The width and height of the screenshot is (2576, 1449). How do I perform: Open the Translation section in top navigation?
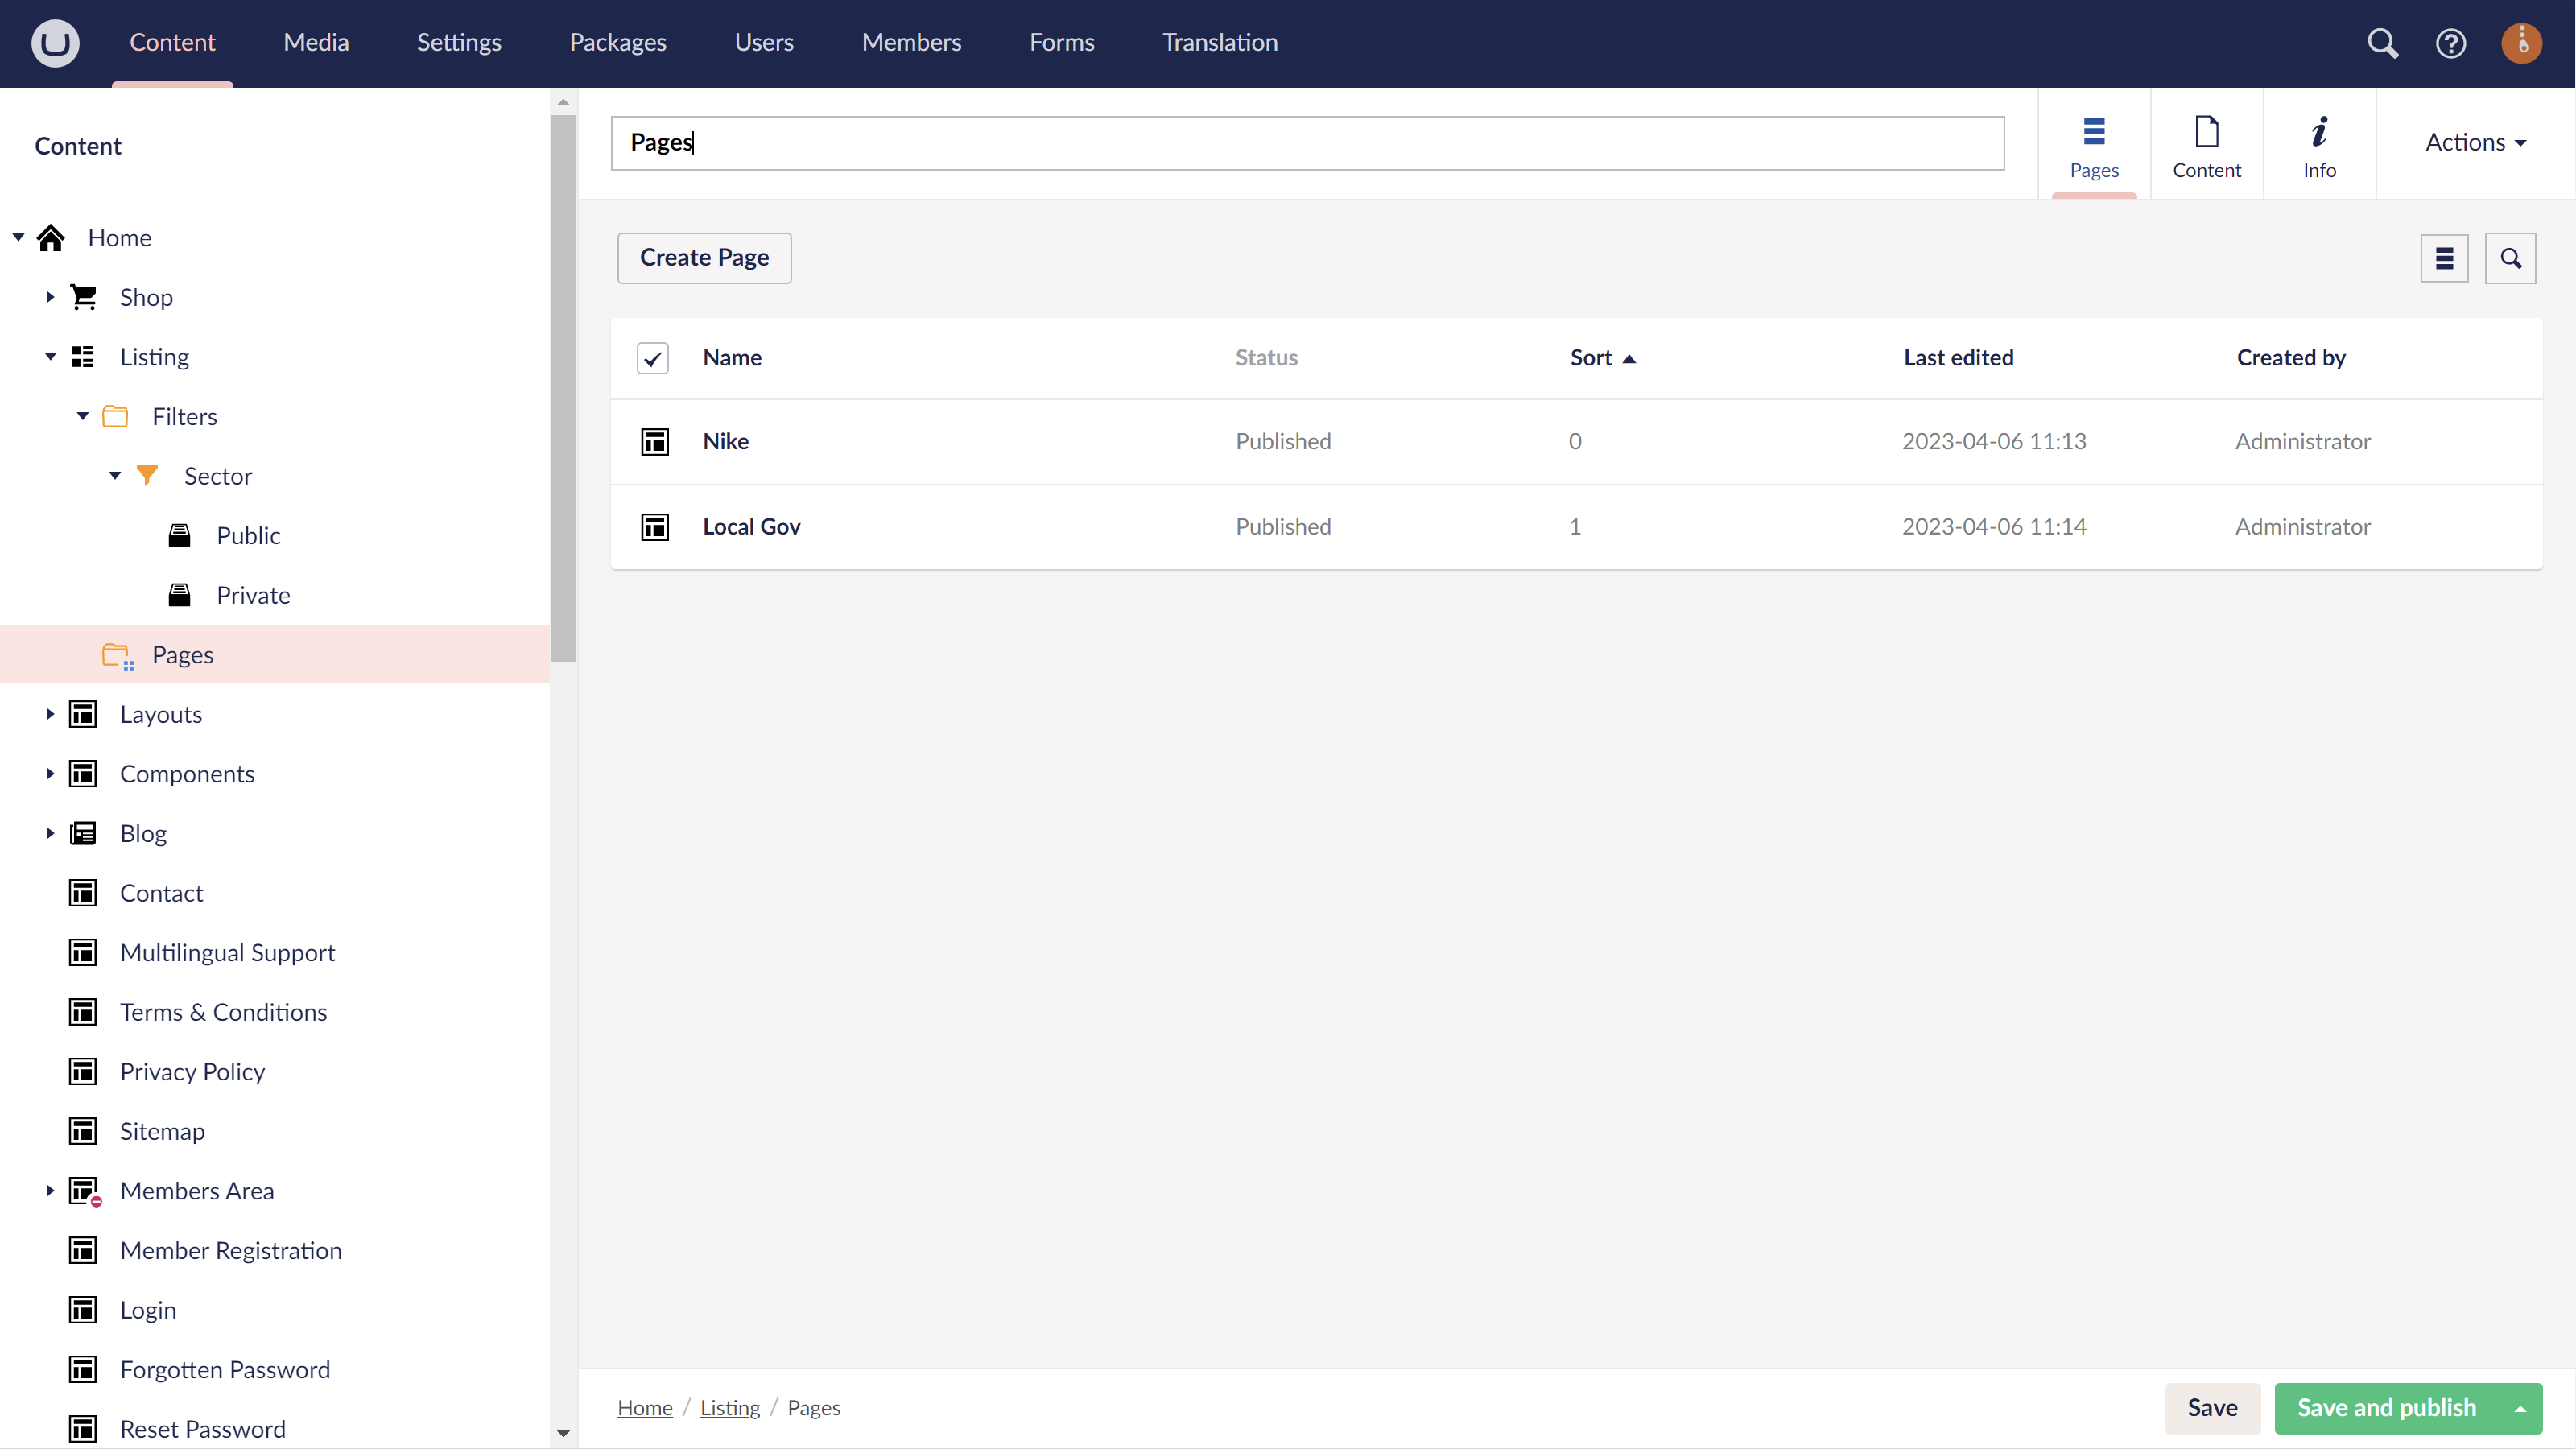click(1220, 42)
